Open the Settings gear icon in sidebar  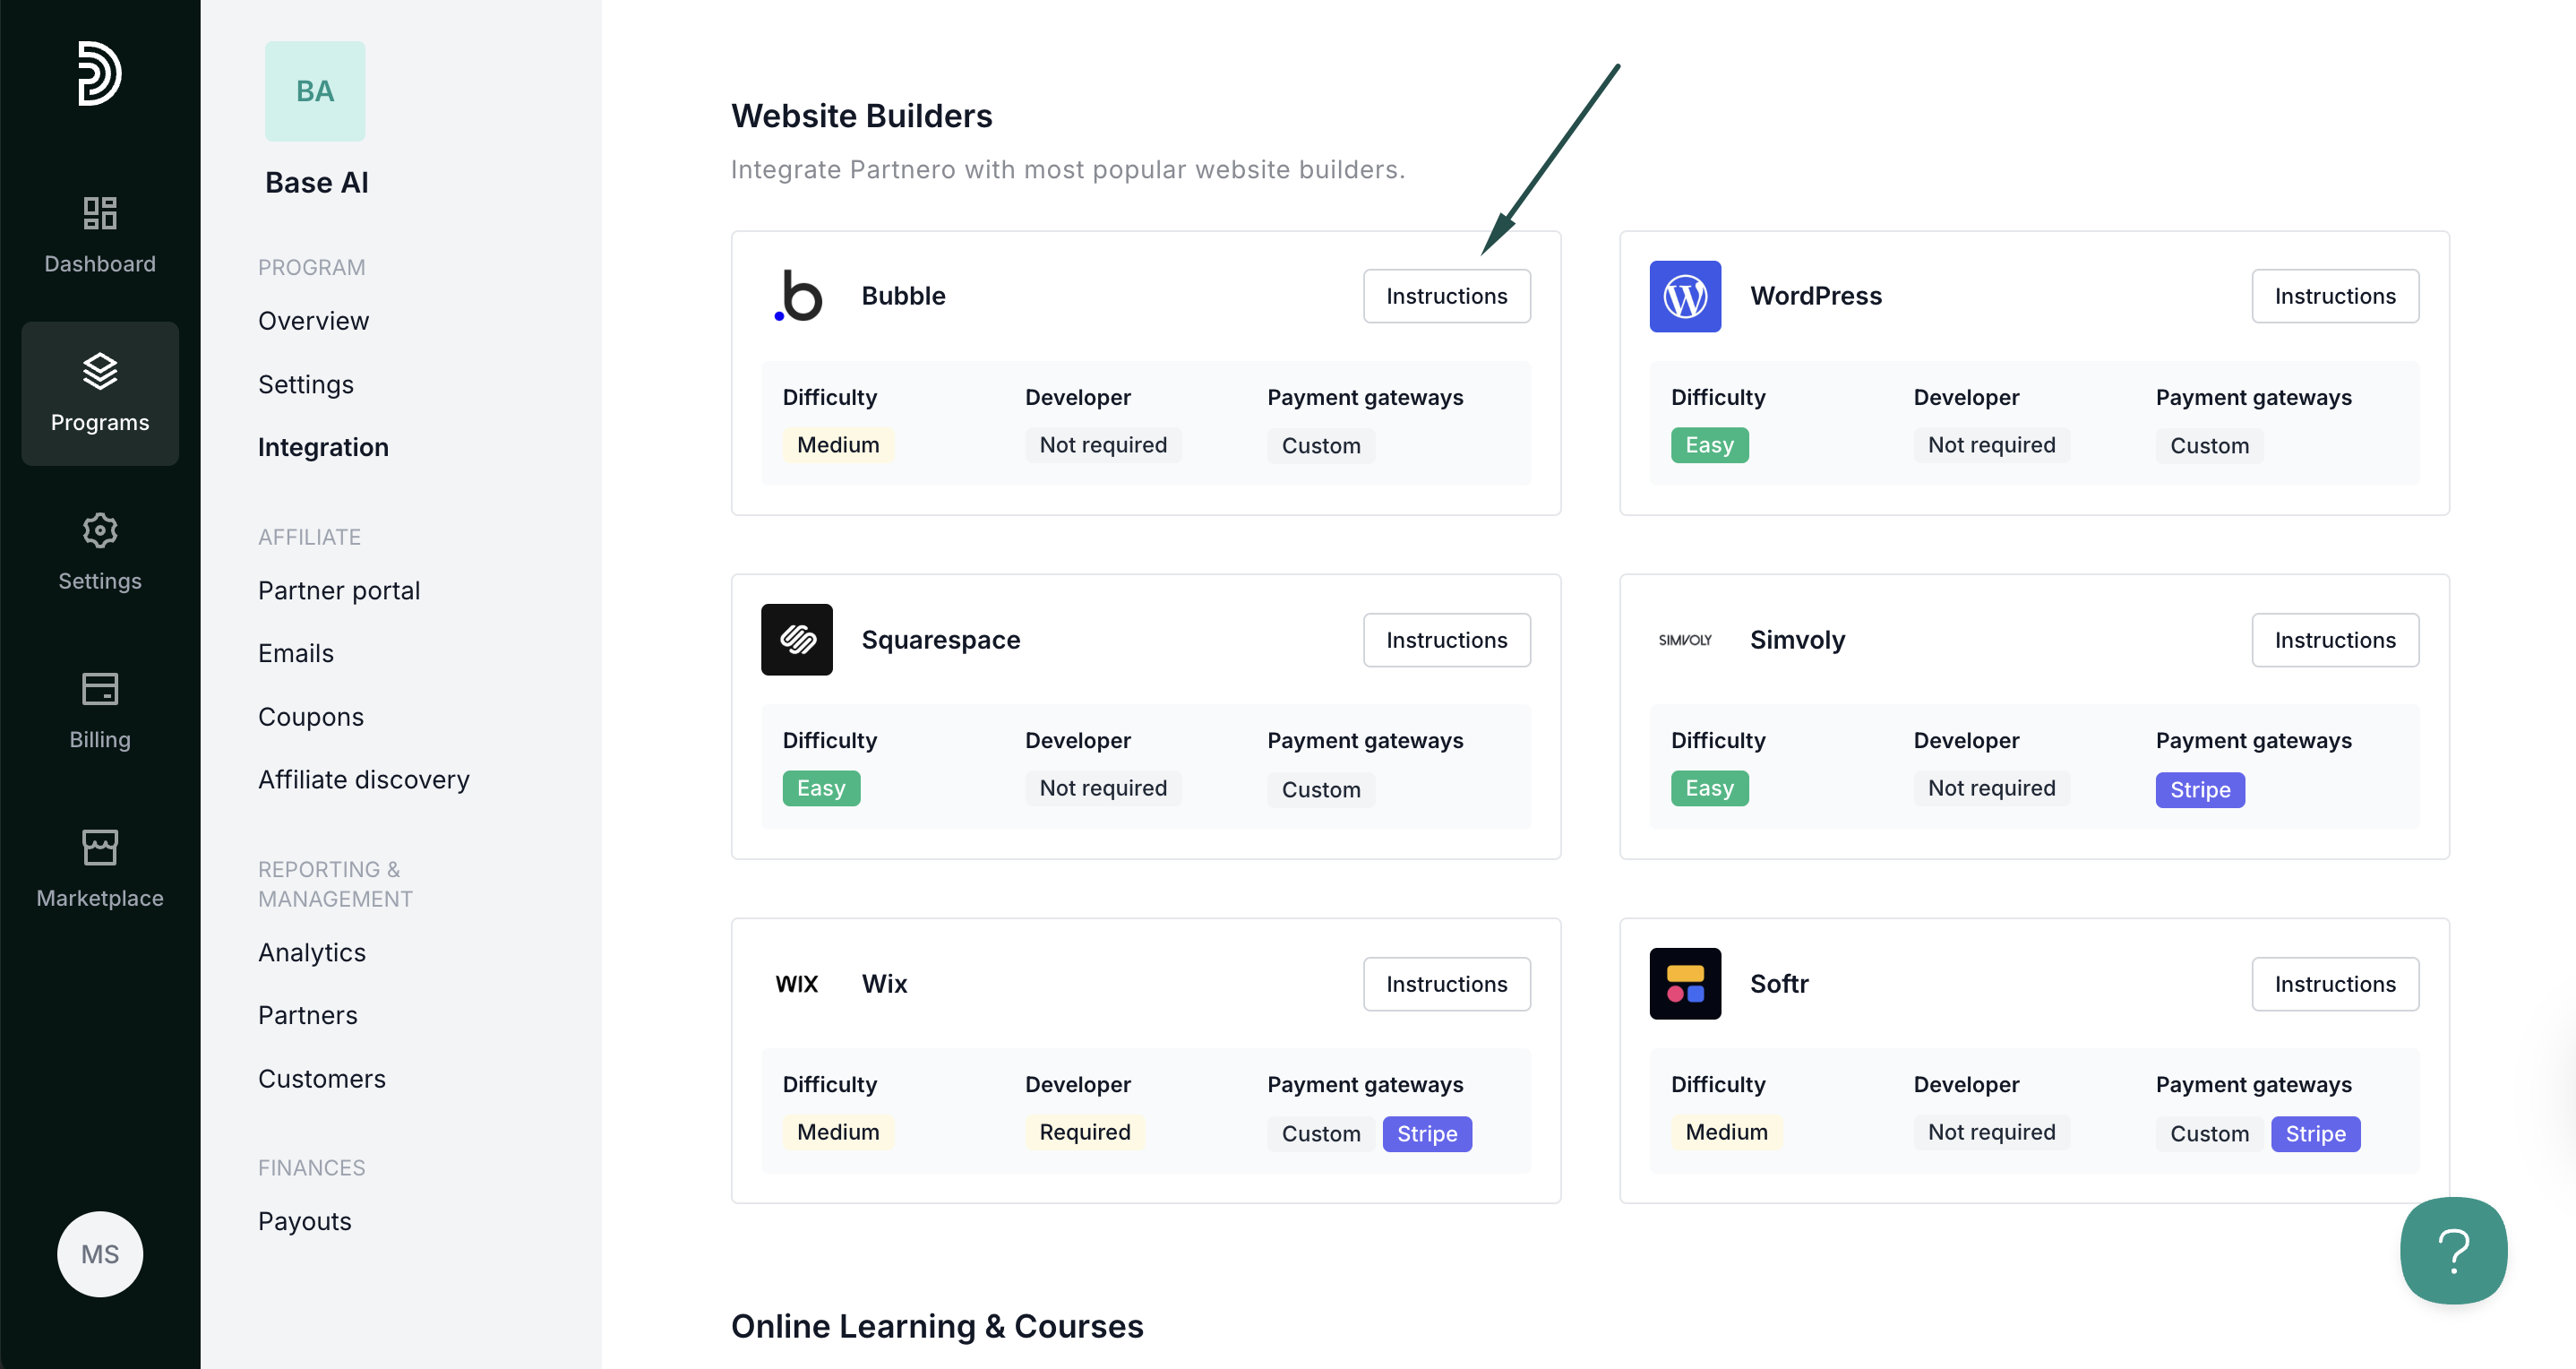coord(100,530)
